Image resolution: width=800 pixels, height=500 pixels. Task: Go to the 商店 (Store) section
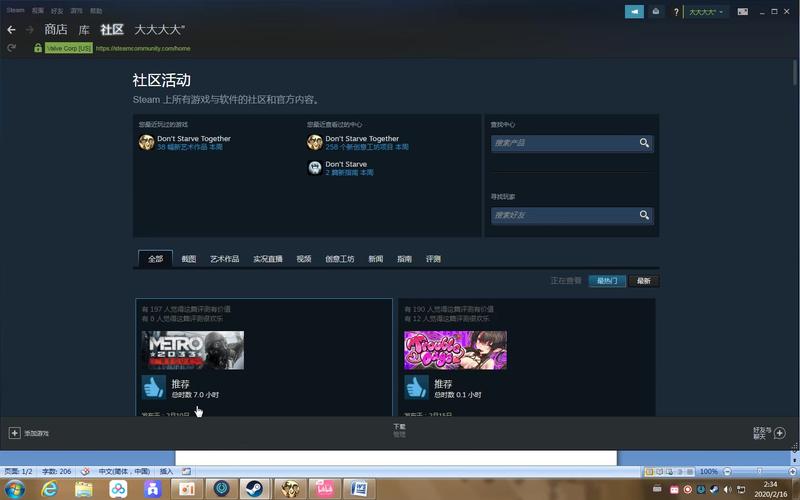pyautogui.click(x=56, y=30)
